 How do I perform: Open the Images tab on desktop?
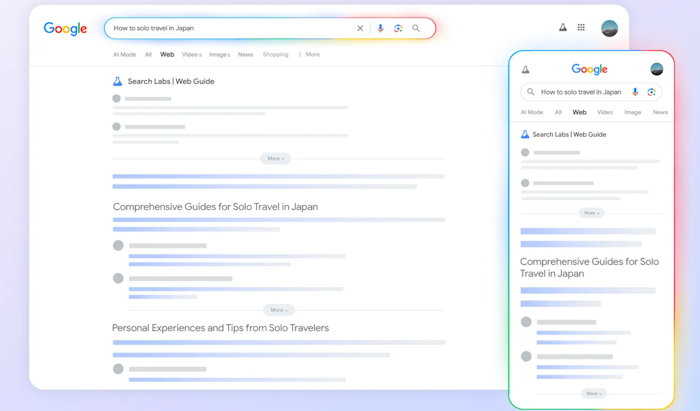point(220,54)
